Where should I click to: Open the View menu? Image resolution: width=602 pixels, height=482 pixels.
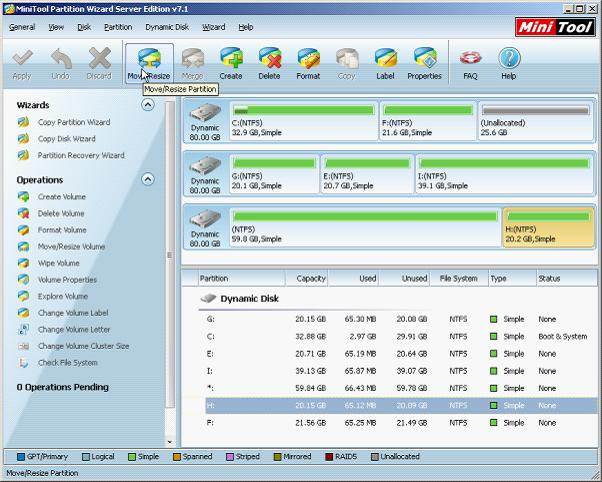coord(56,27)
